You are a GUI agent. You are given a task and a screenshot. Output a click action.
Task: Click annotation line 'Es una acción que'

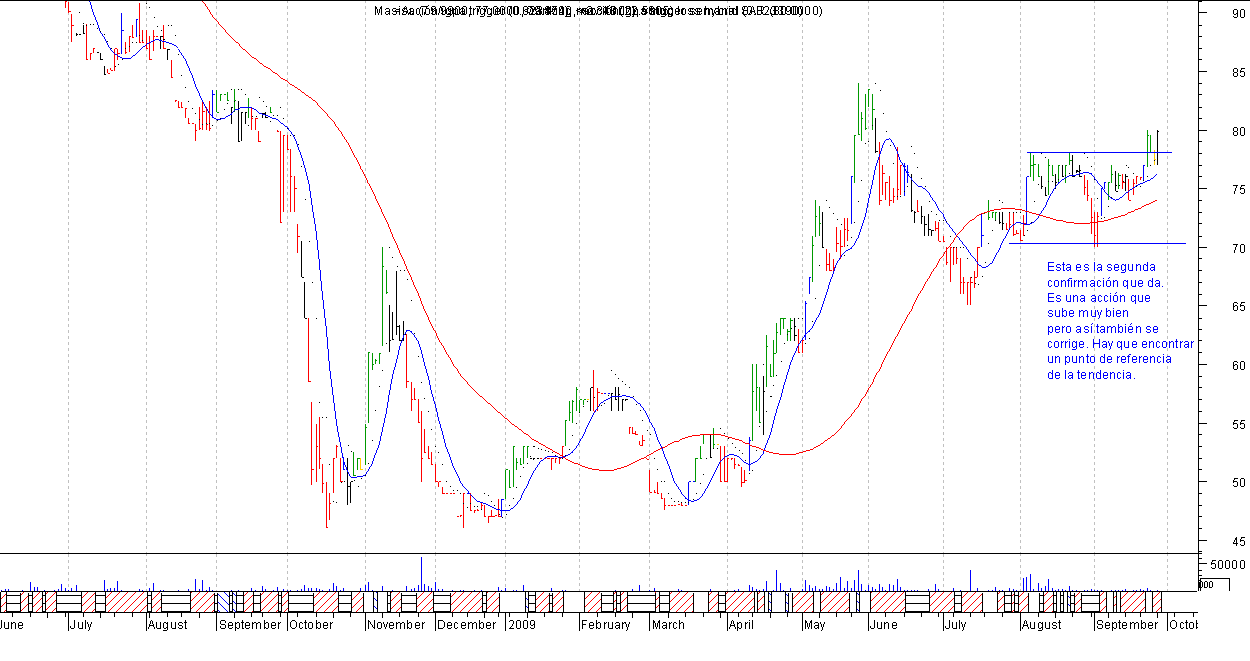(1099, 298)
